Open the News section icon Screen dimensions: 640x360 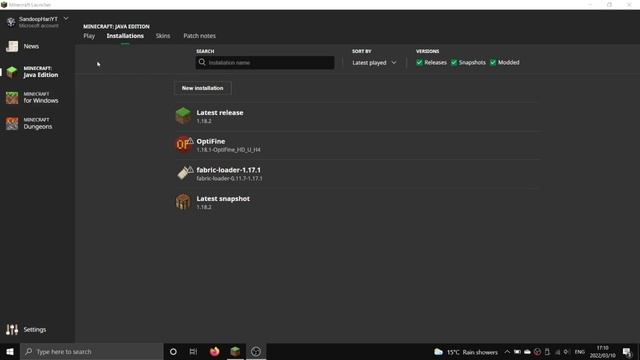(12, 47)
